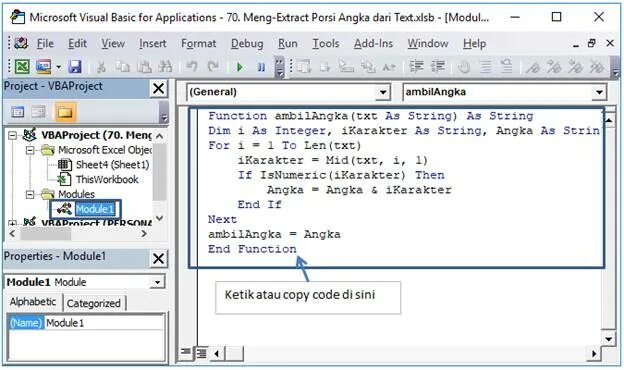Open the Window menu
The image size is (624, 370).
(428, 43)
